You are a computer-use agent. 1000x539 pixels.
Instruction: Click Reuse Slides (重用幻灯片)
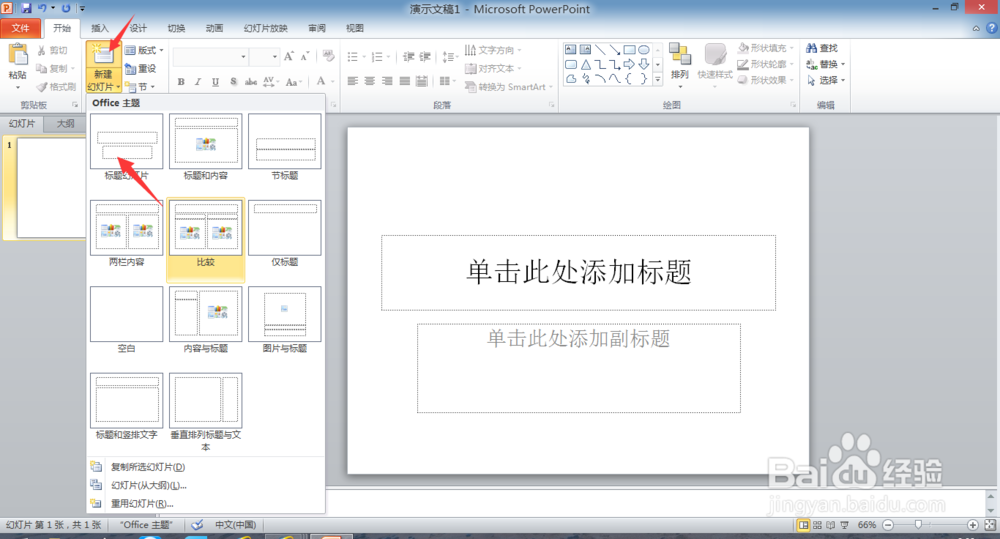206,503
